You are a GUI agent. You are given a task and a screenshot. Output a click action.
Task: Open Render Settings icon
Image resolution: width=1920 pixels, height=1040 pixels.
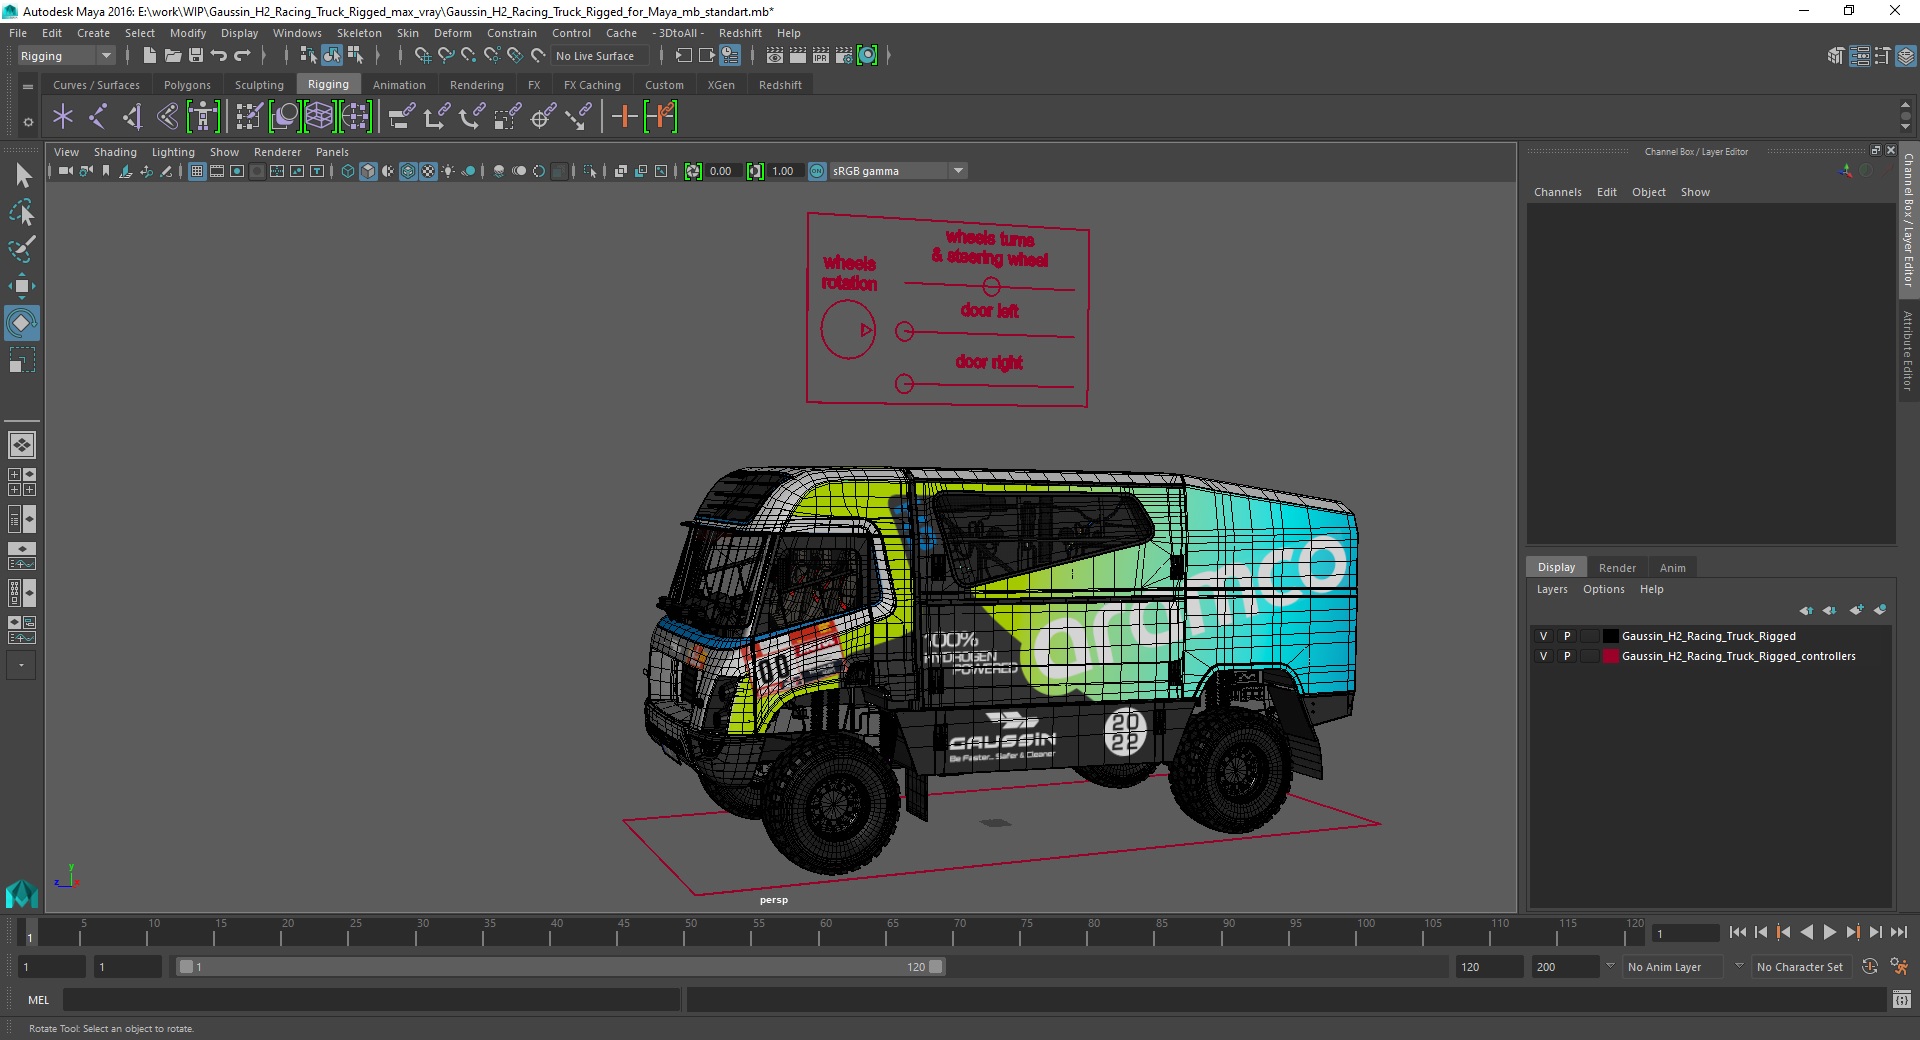coord(844,56)
